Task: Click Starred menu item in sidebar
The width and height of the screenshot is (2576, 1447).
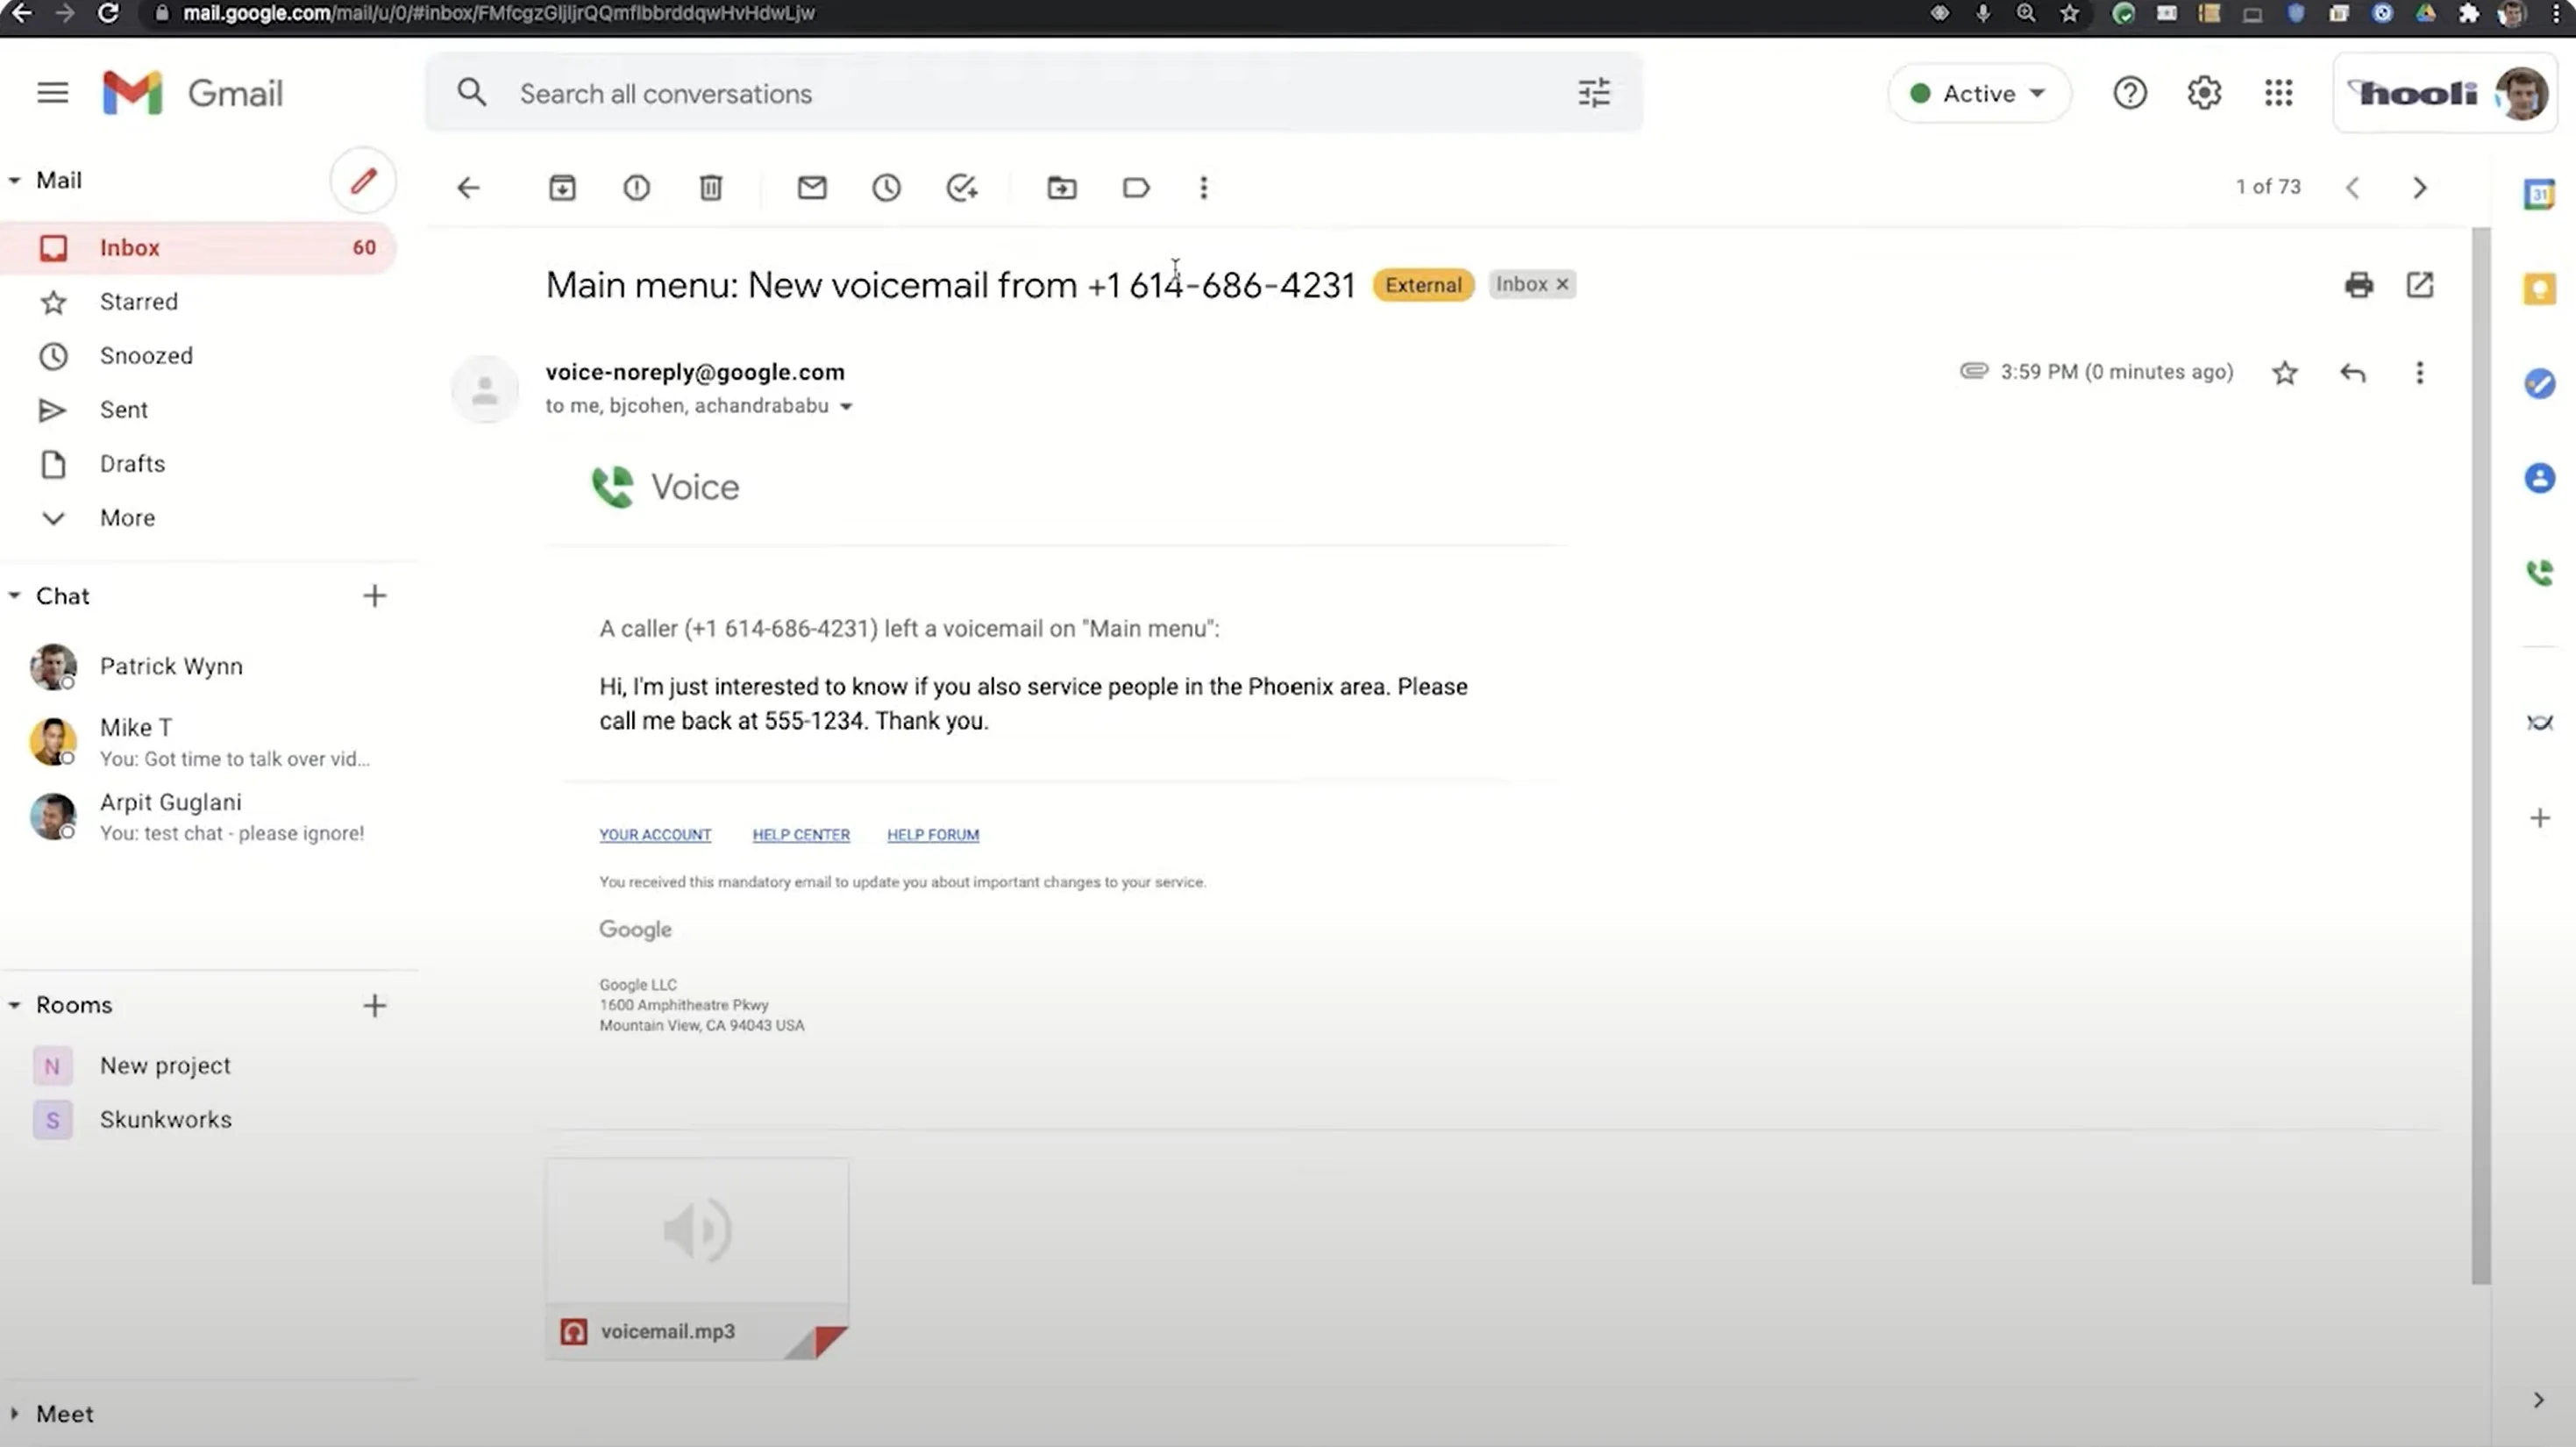Action: click(139, 301)
